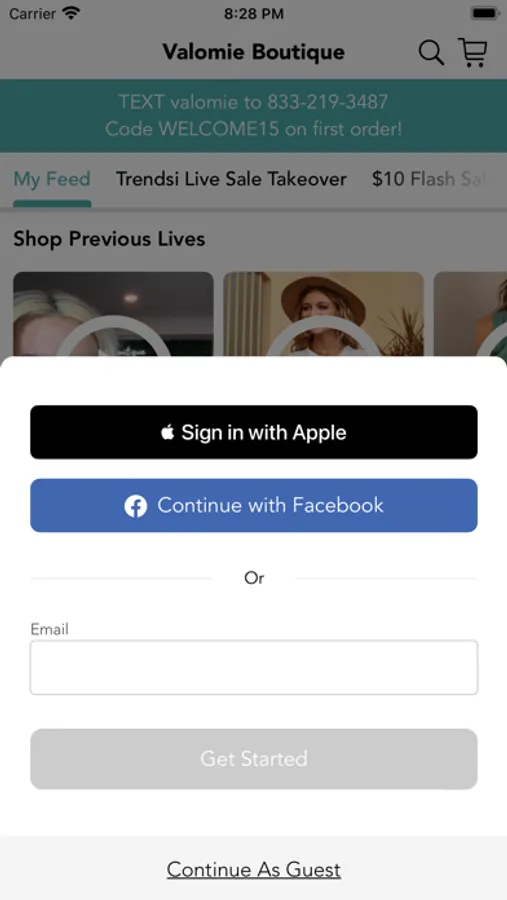The height and width of the screenshot is (900, 507).
Task: Open the partially visible third live thumbnail
Action: click(470, 314)
